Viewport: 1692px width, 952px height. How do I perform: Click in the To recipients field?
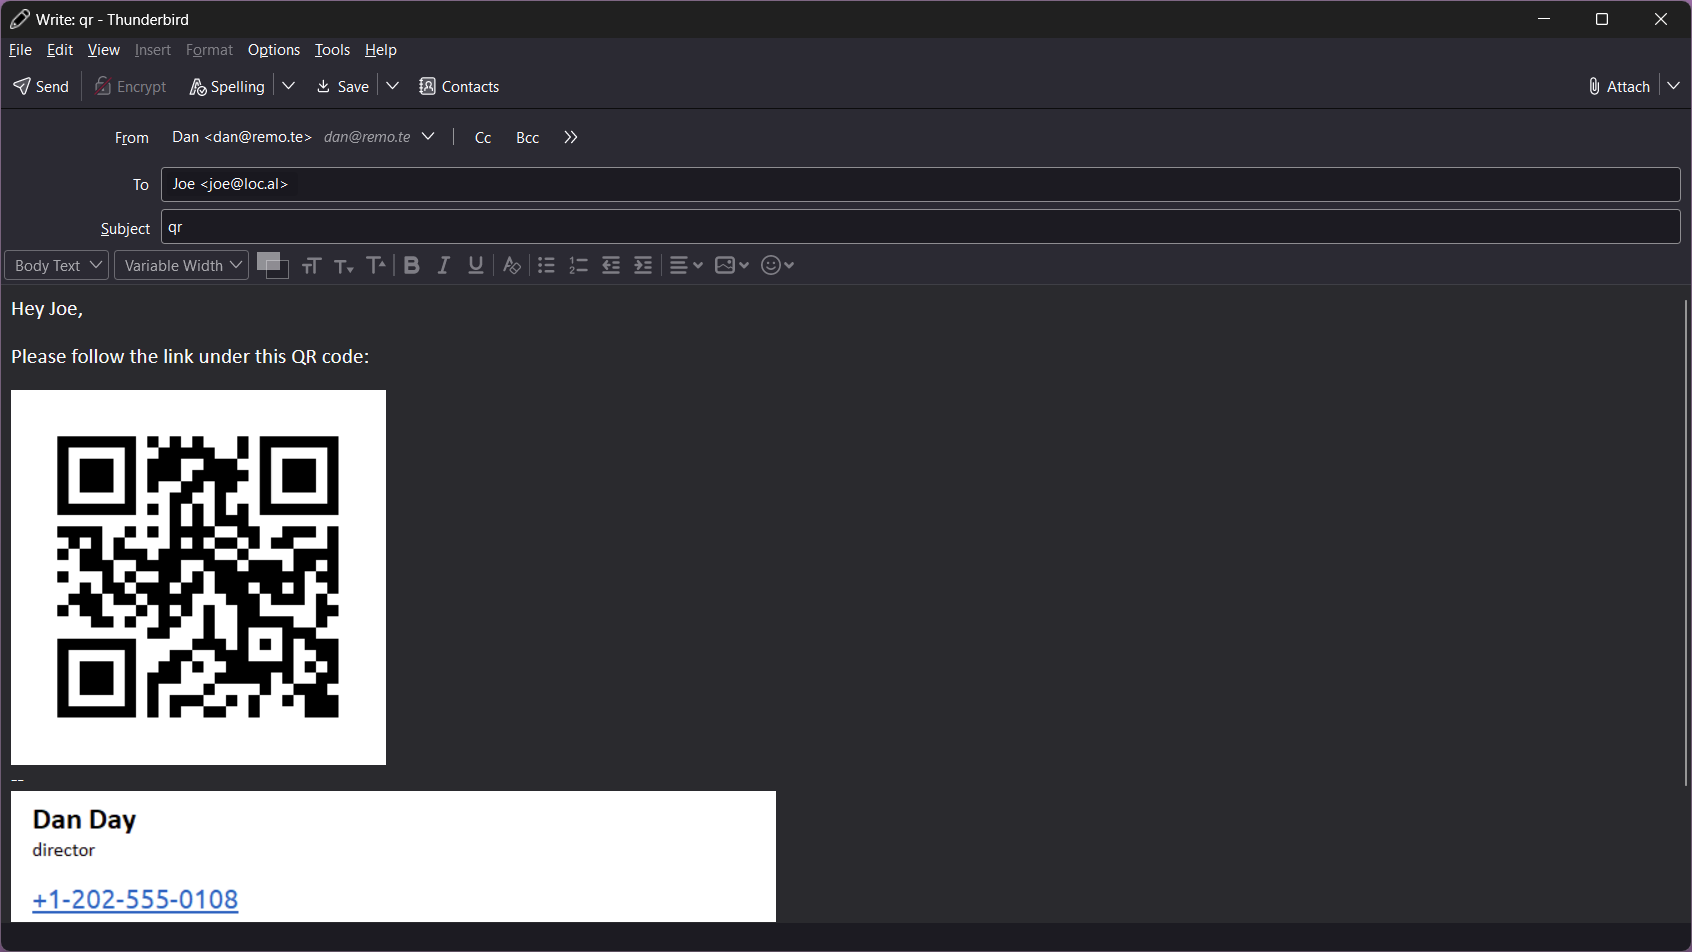920,184
